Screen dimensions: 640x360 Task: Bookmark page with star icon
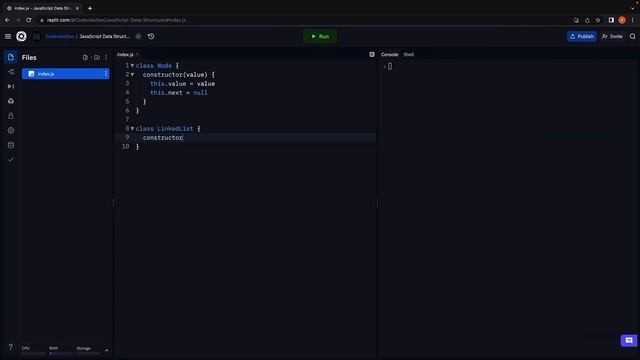[598, 20]
